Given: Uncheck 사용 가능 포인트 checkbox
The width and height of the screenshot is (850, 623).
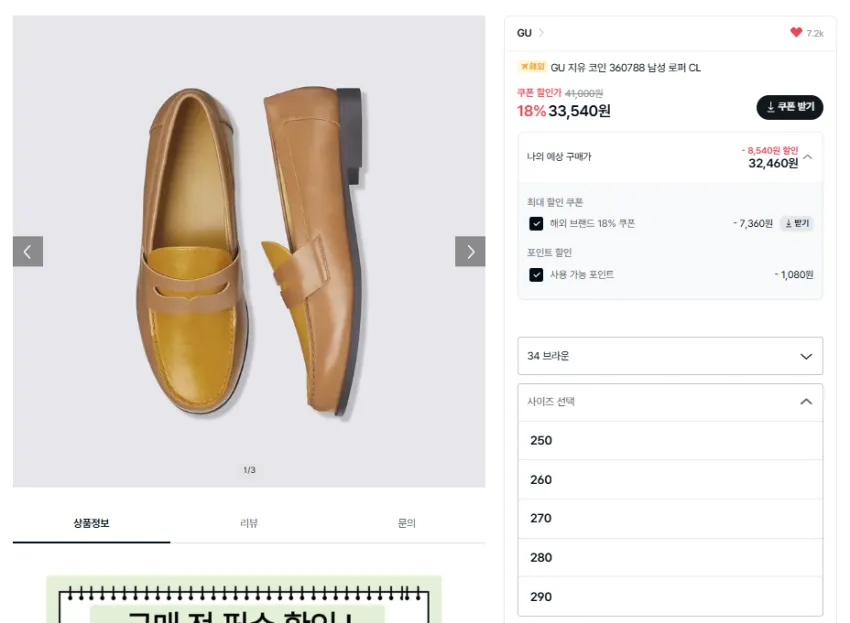Looking at the screenshot, I should [x=536, y=275].
